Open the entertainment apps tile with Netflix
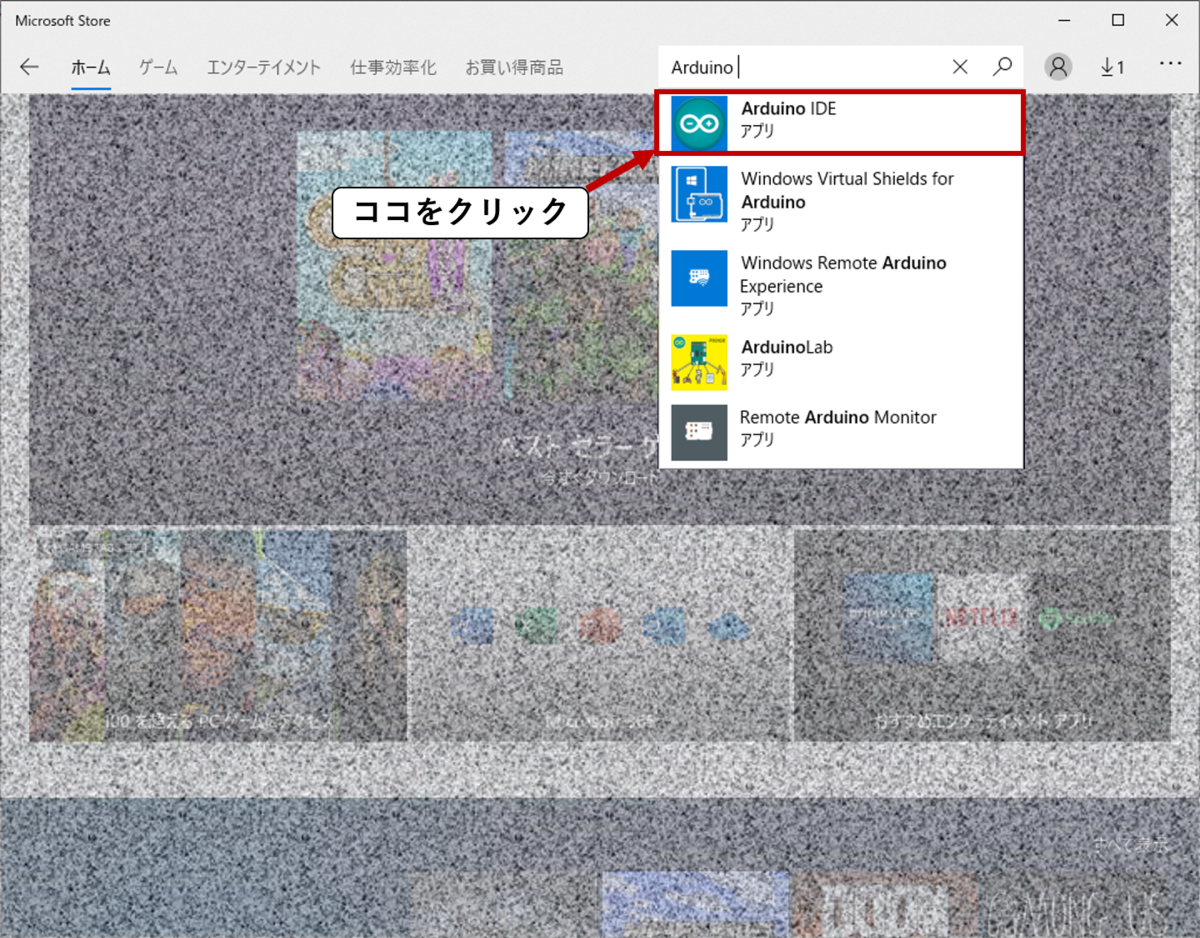The height and width of the screenshot is (938, 1200). coord(982,635)
